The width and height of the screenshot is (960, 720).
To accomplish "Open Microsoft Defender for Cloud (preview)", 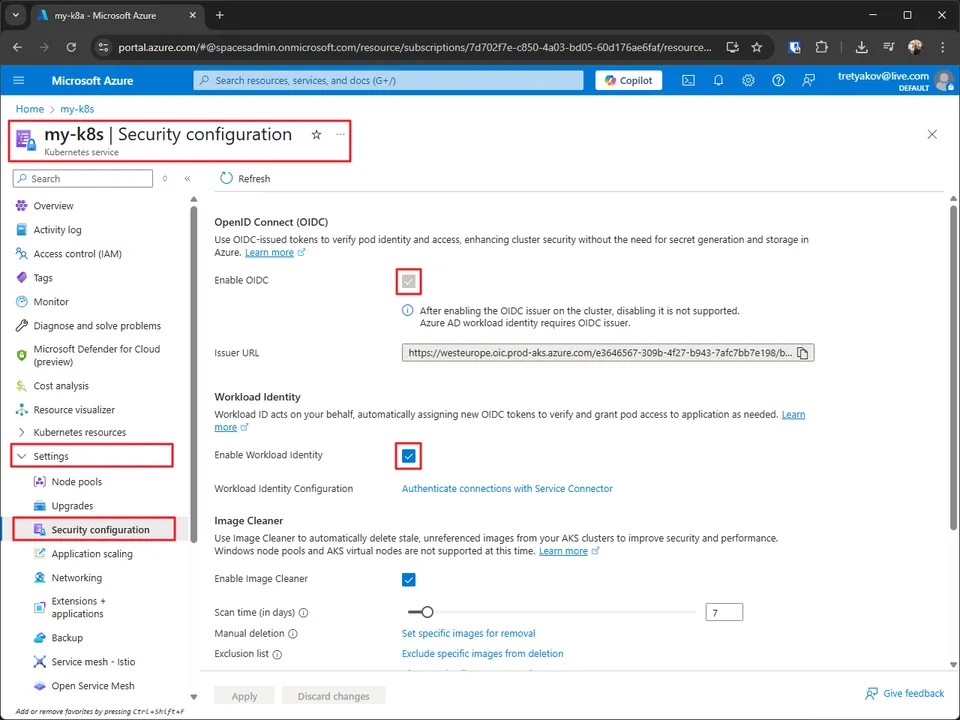I will pos(96,355).
